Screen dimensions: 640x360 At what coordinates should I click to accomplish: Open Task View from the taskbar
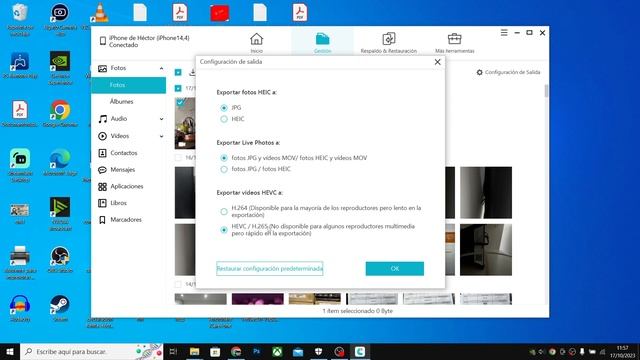click(173, 351)
